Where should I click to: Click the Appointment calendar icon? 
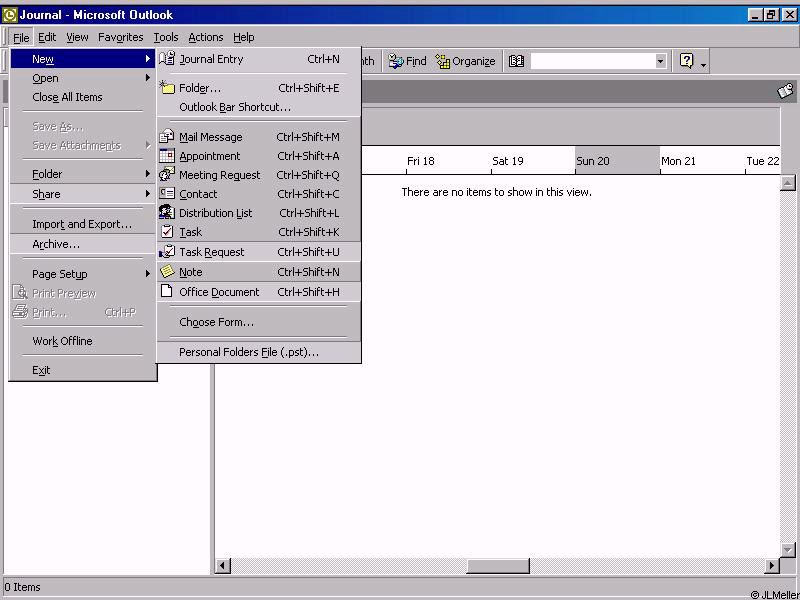[168, 156]
